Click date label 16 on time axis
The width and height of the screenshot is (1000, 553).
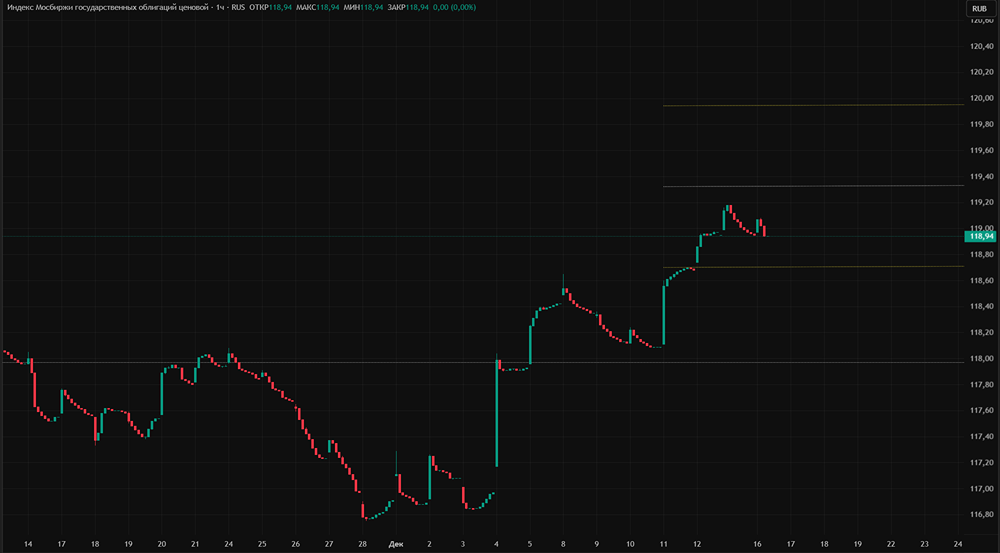pyautogui.click(x=758, y=544)
